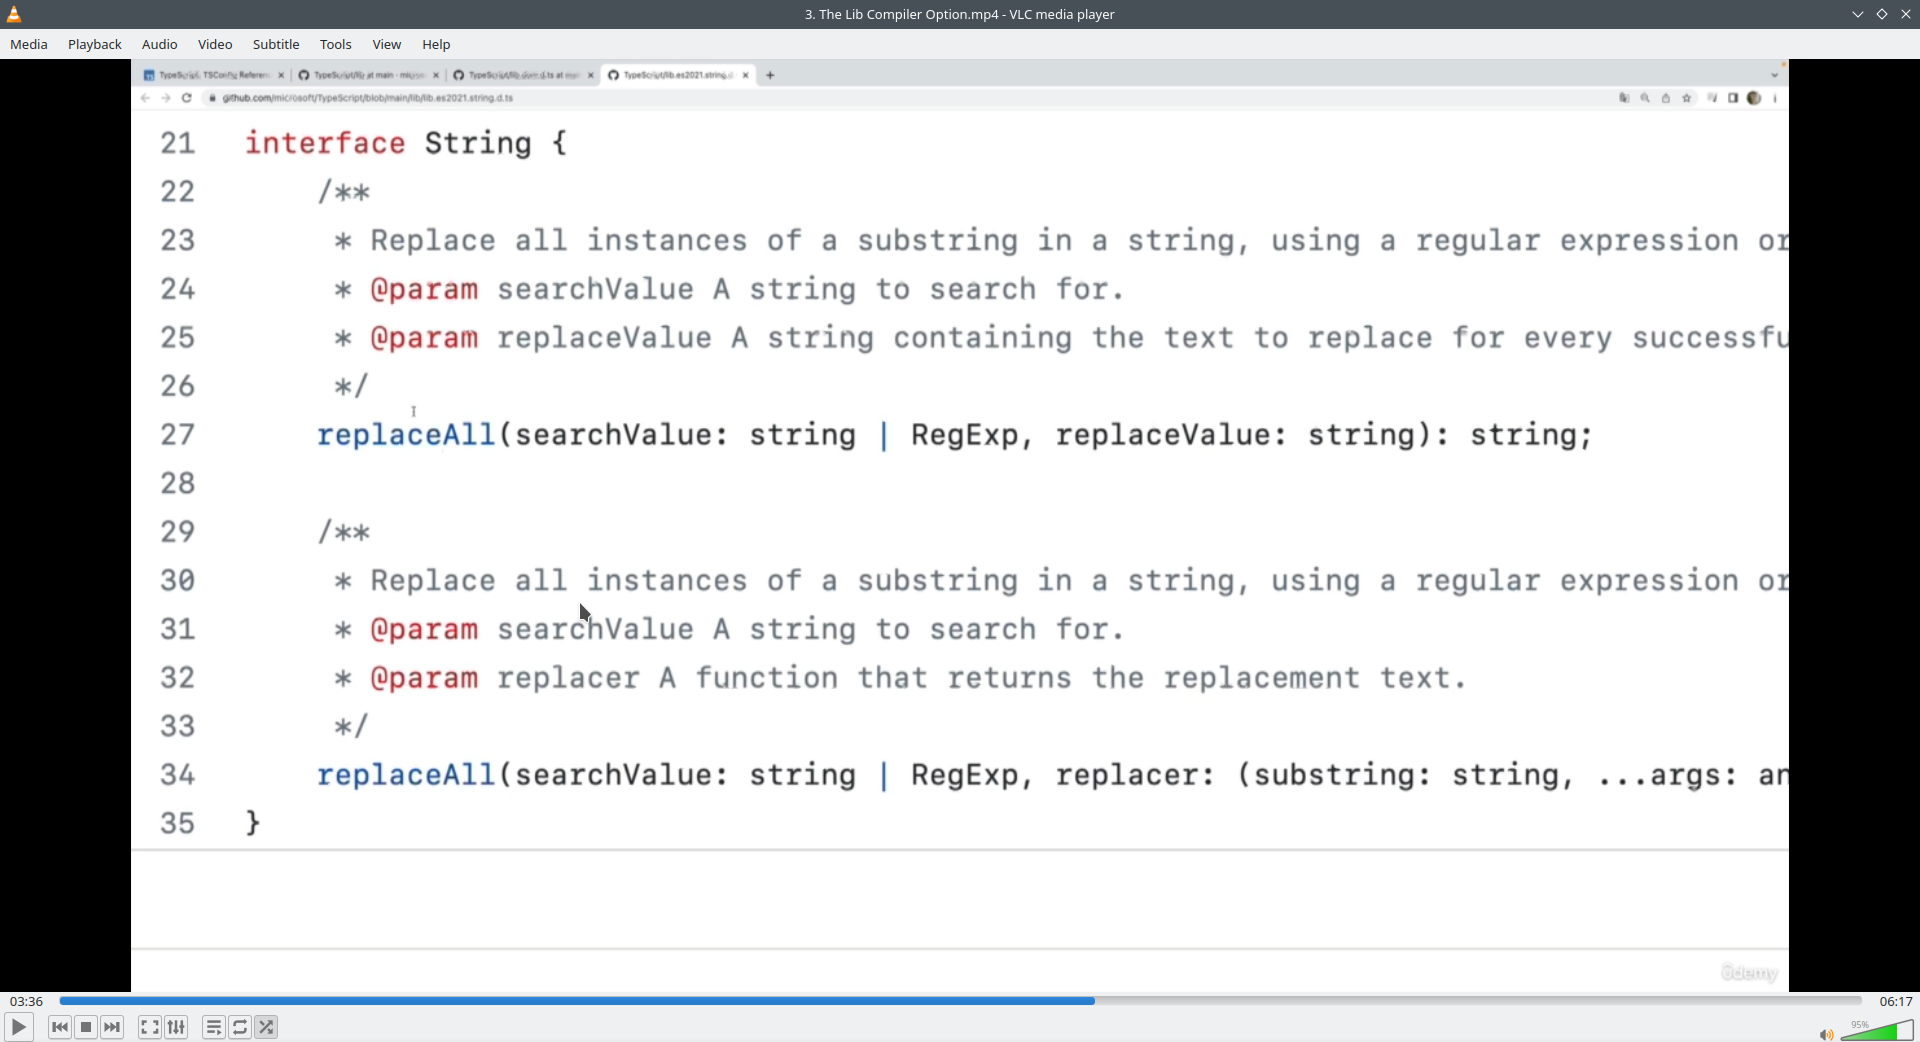This screenshot has height=1042, width=1920.
Task: Click the Help menu item
Action: coord(436,44)
